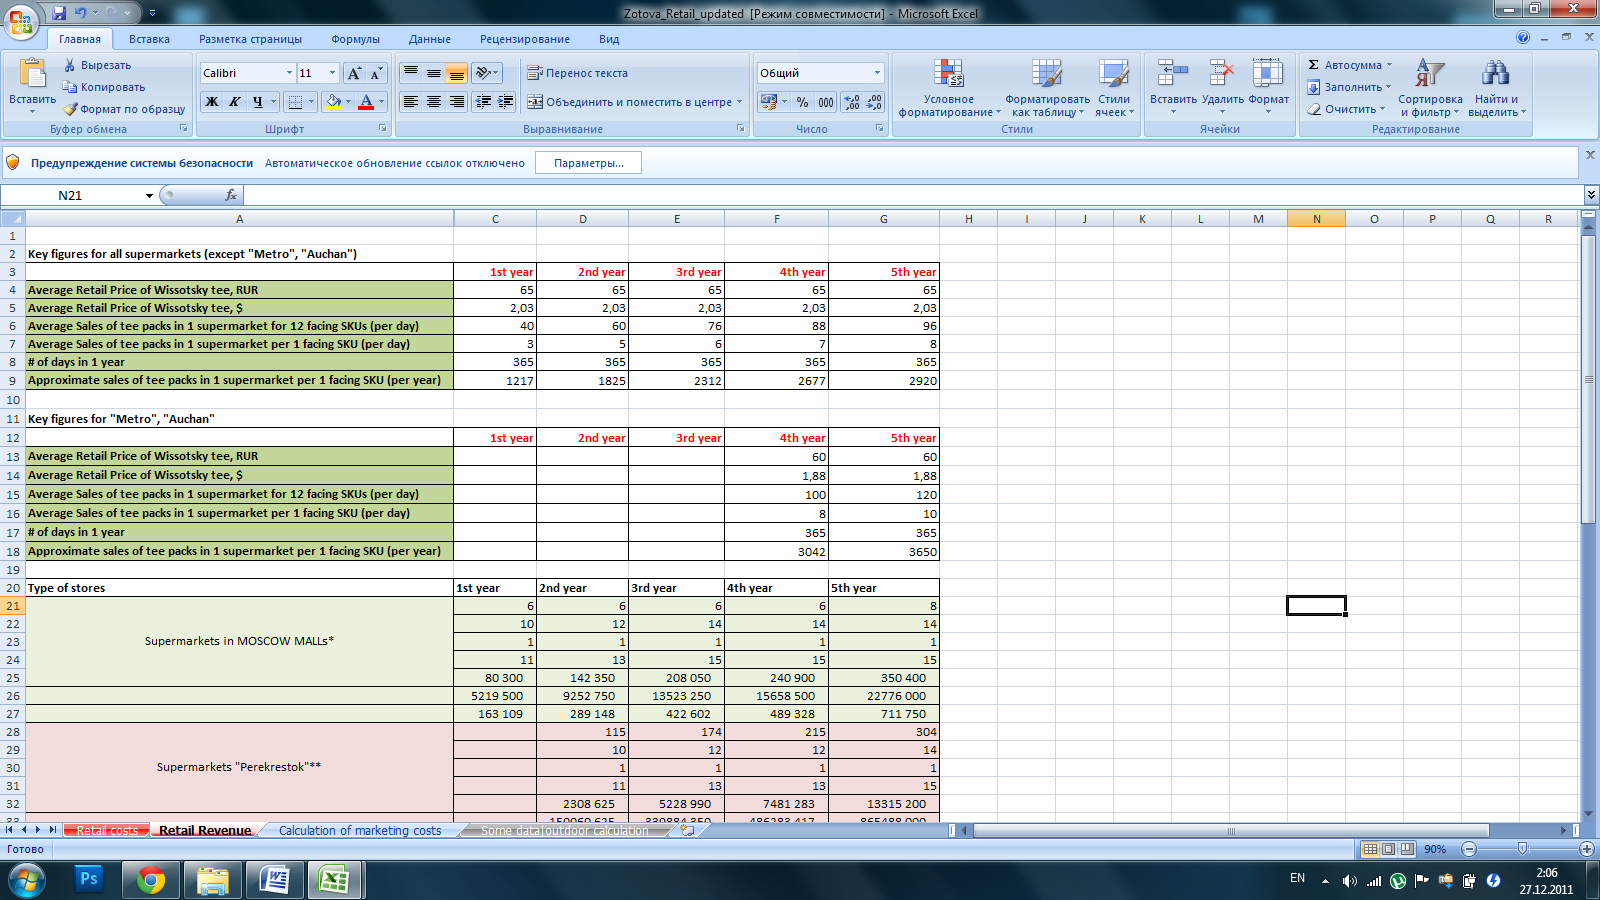Switch to Вид ribbon tab
The height and width of the screenshot is (900, 1600).
click(x=609, y=39)
